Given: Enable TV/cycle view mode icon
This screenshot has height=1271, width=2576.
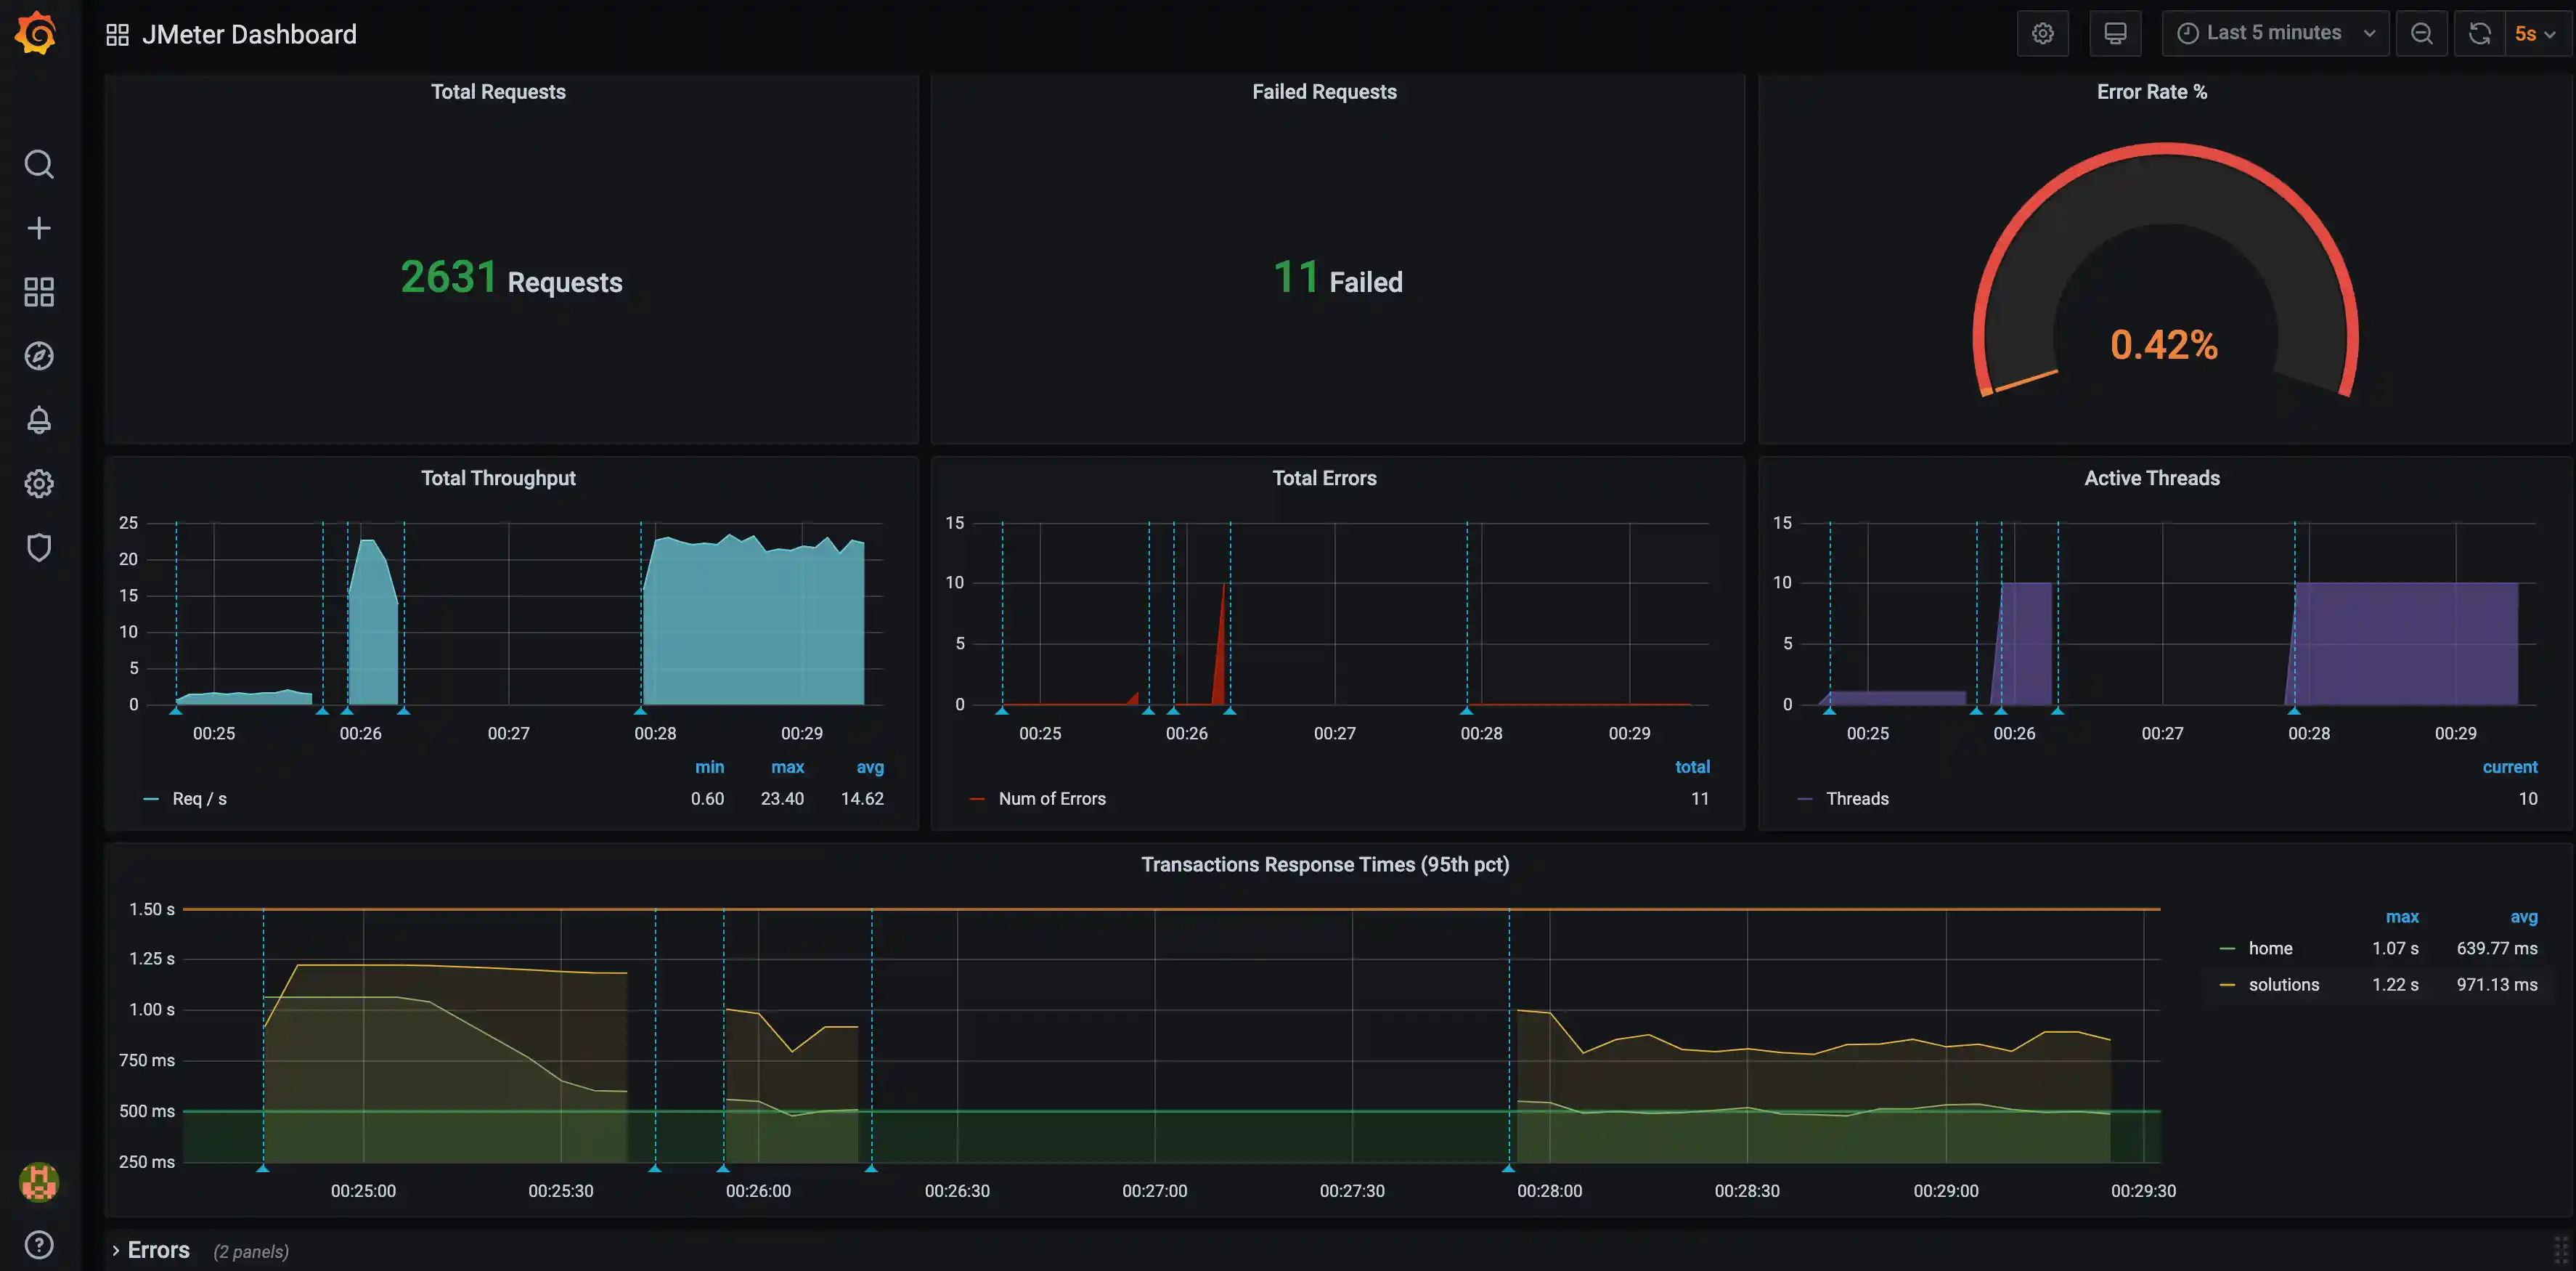Looking at the screenshot, I should coord(2115,33).
